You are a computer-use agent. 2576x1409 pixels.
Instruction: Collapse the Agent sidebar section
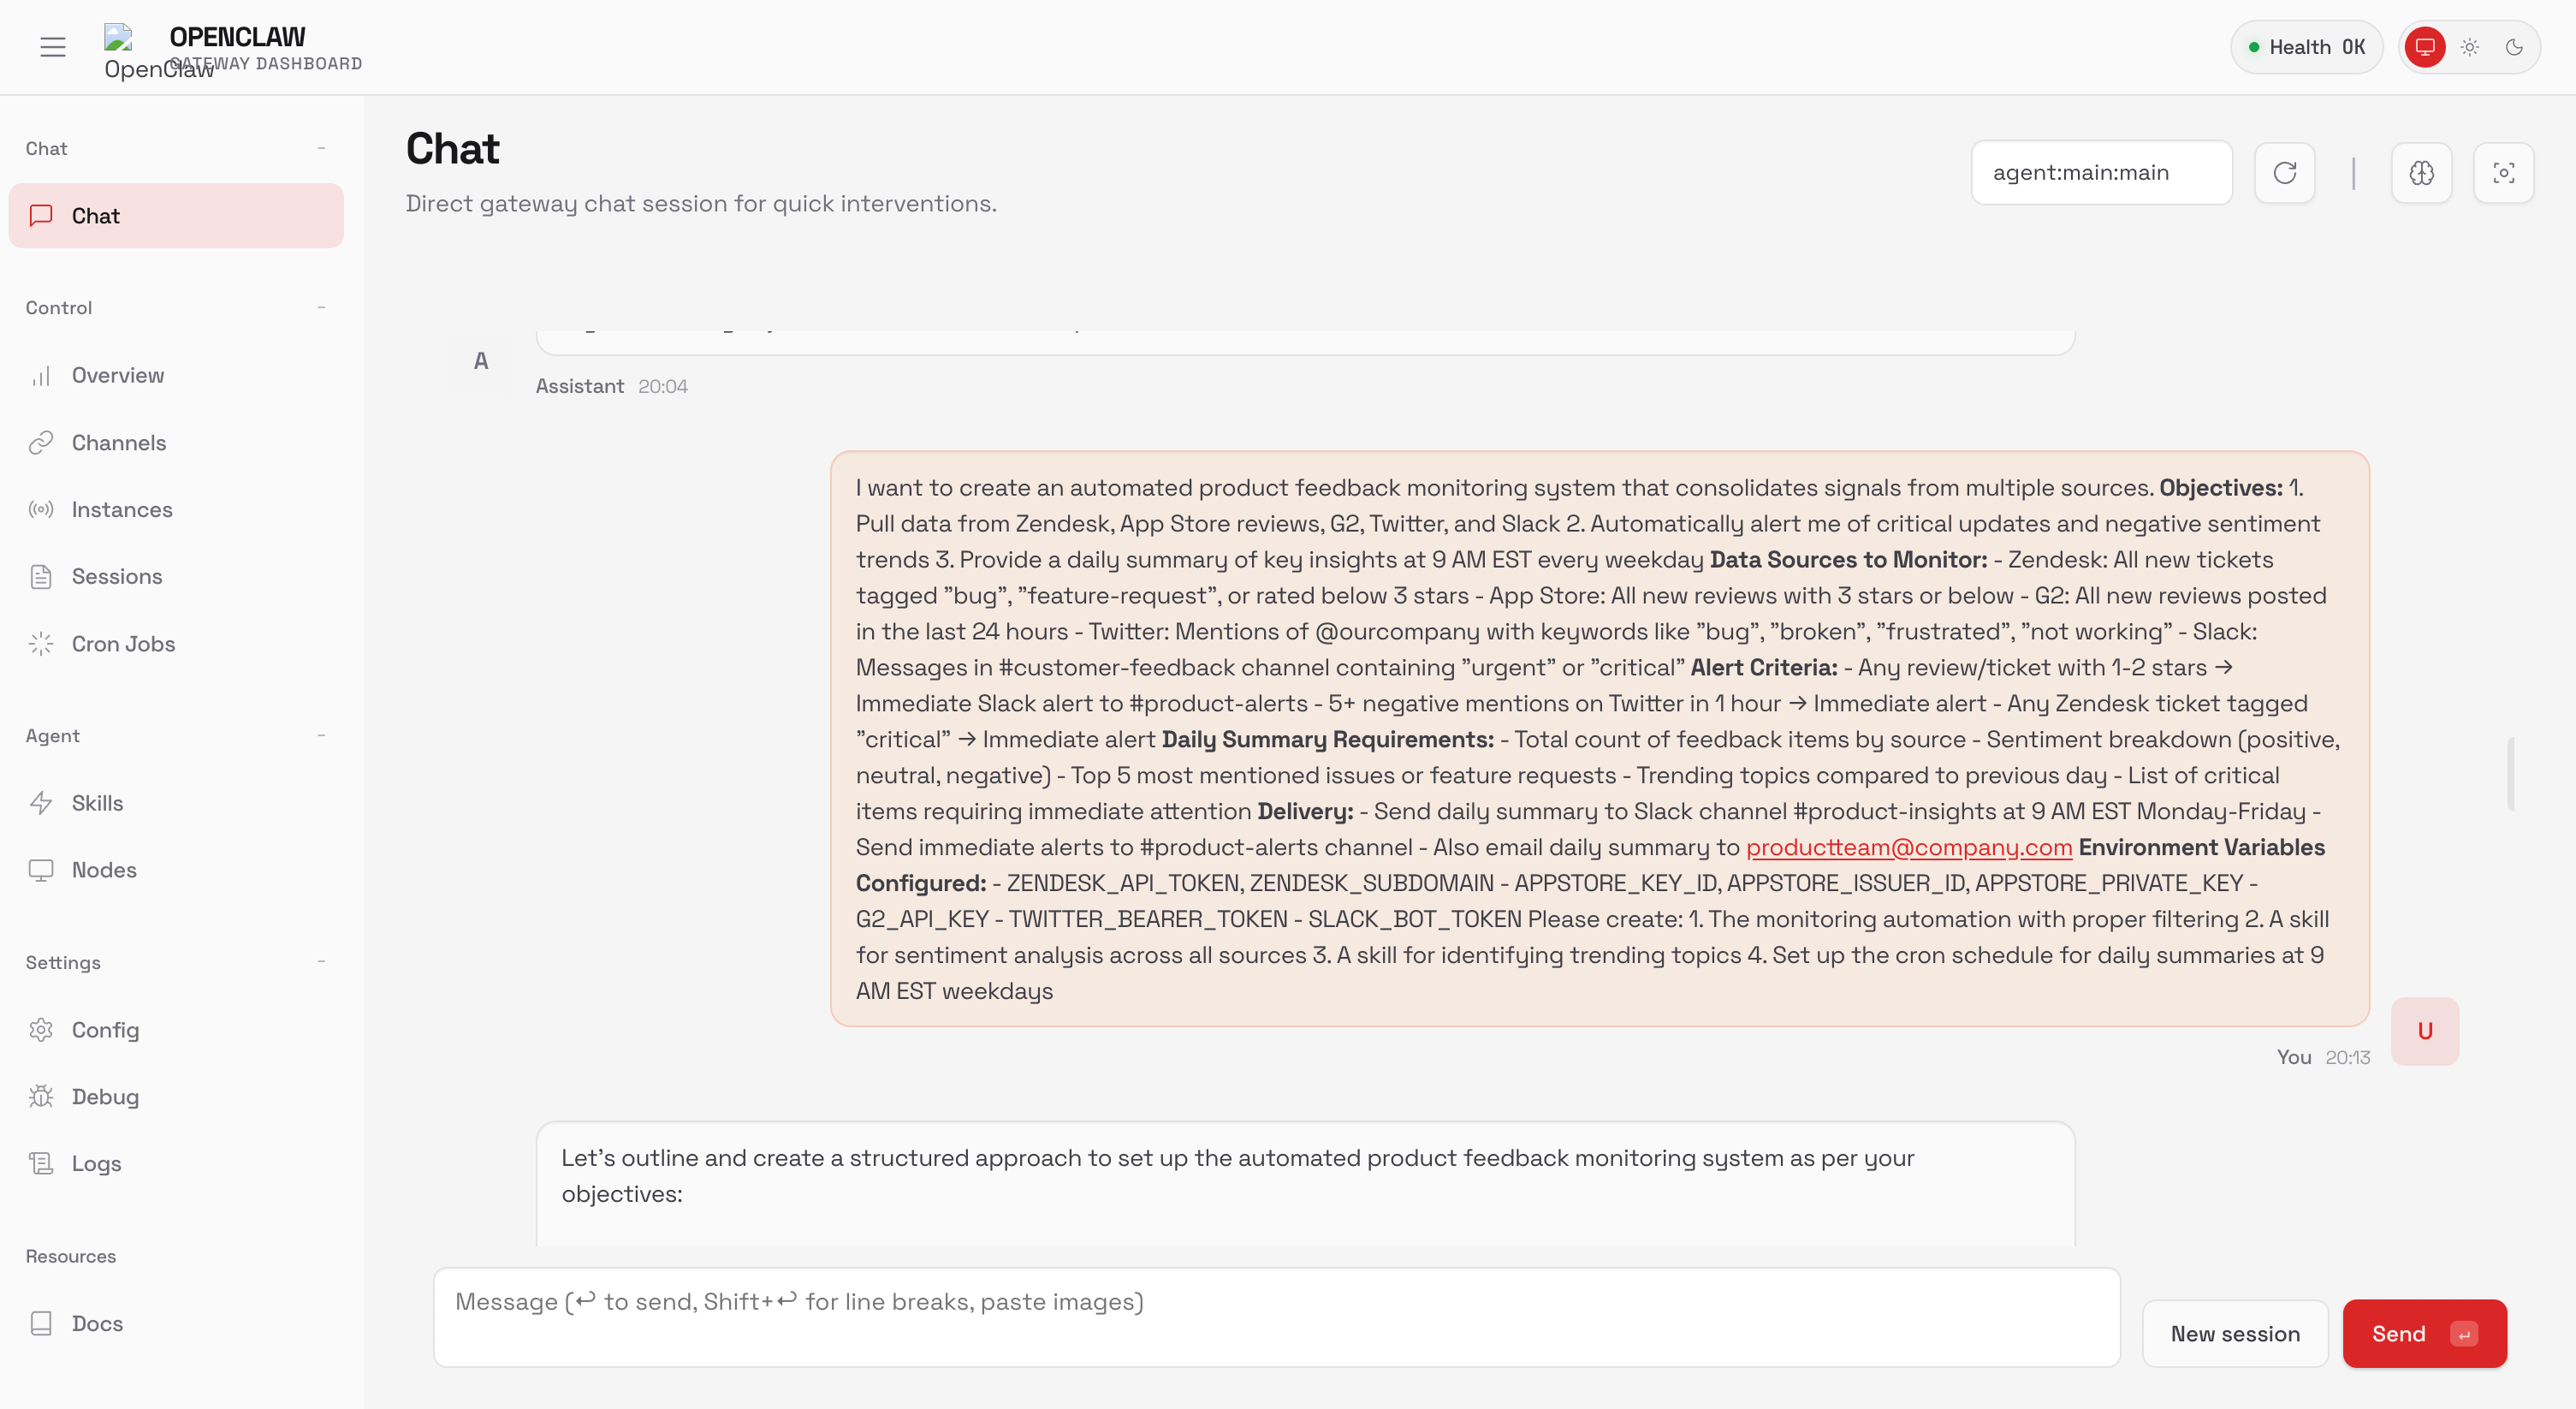click(x=321, y=735)
